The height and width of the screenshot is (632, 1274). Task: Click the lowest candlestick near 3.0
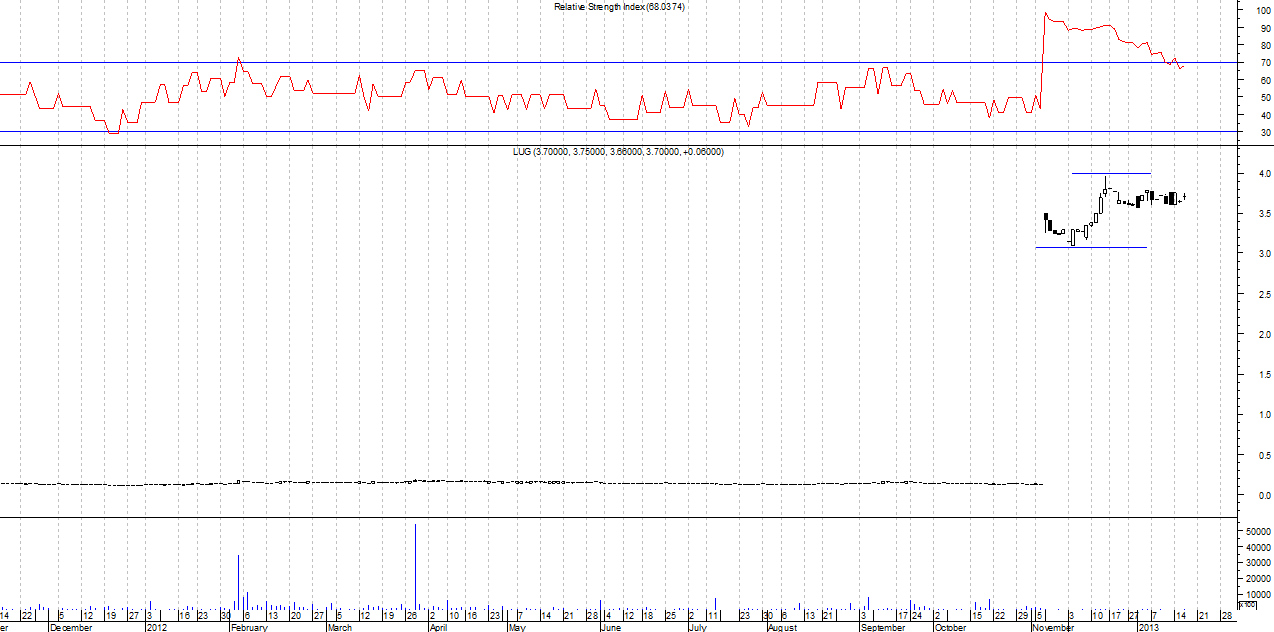pyautogui.click(x=1071, y=238)
